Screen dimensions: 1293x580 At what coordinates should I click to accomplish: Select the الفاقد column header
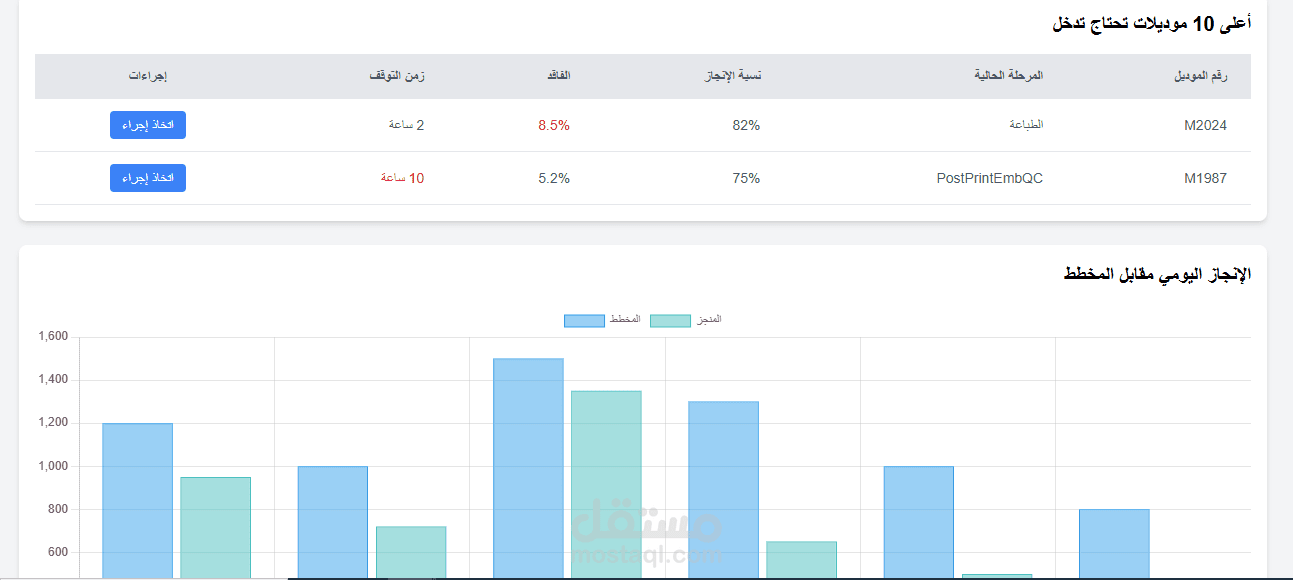(557, 76)
